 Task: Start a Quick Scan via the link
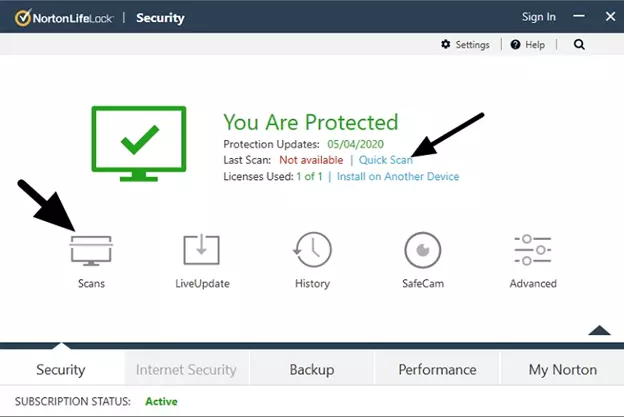385,160
